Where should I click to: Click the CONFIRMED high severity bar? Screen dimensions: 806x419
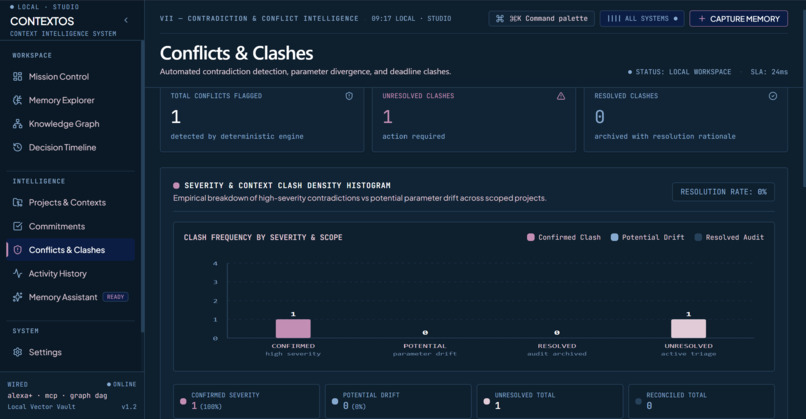pyautogui.click(x=293, y=329)
